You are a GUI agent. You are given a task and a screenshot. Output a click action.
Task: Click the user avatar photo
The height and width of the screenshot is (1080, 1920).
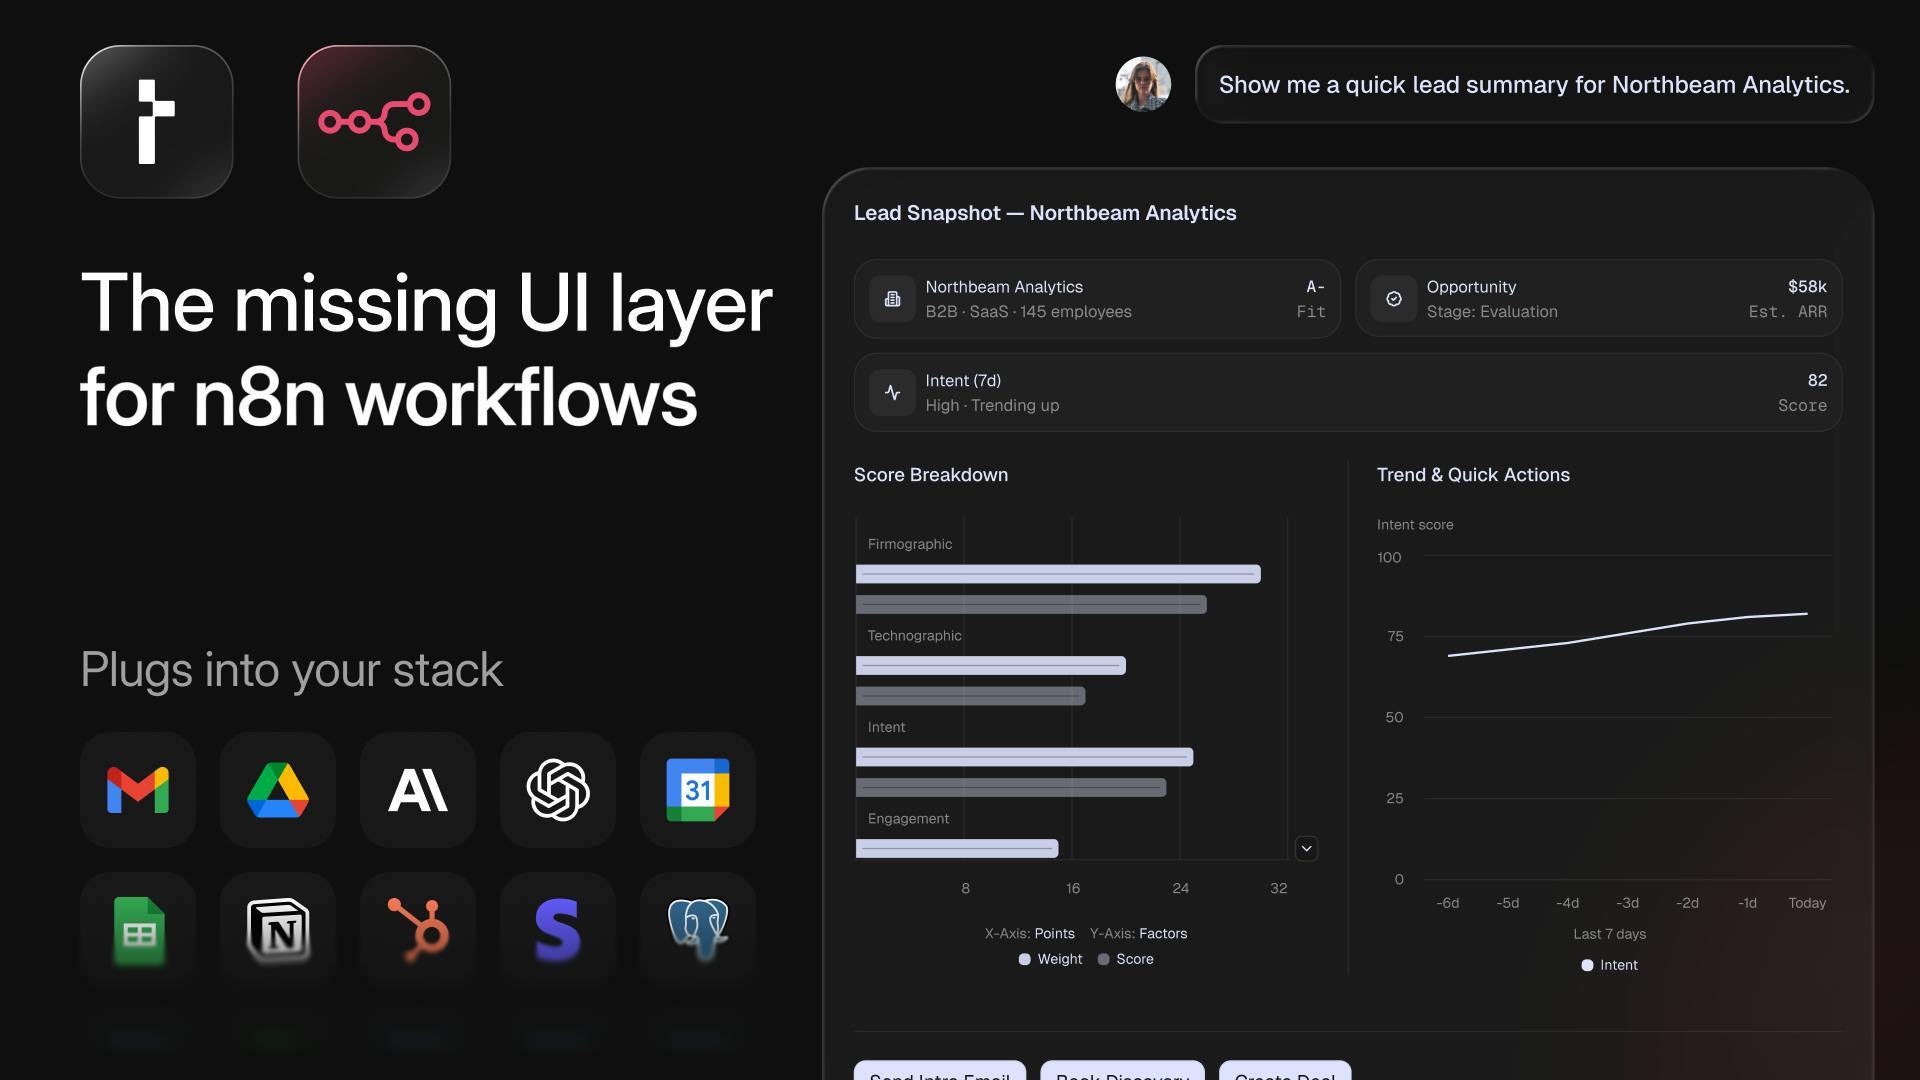[x=1143, y=84]
